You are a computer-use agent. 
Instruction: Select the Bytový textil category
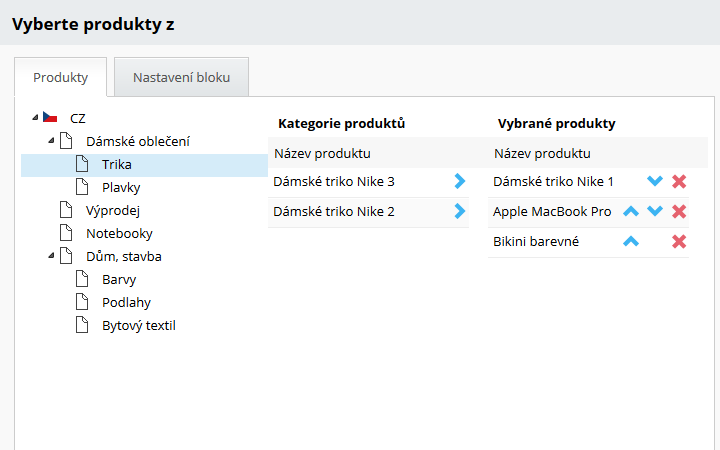[139, 325]
